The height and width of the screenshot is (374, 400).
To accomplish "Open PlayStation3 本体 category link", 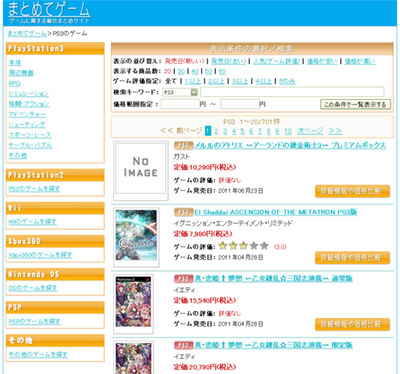I will coord(15,63).
